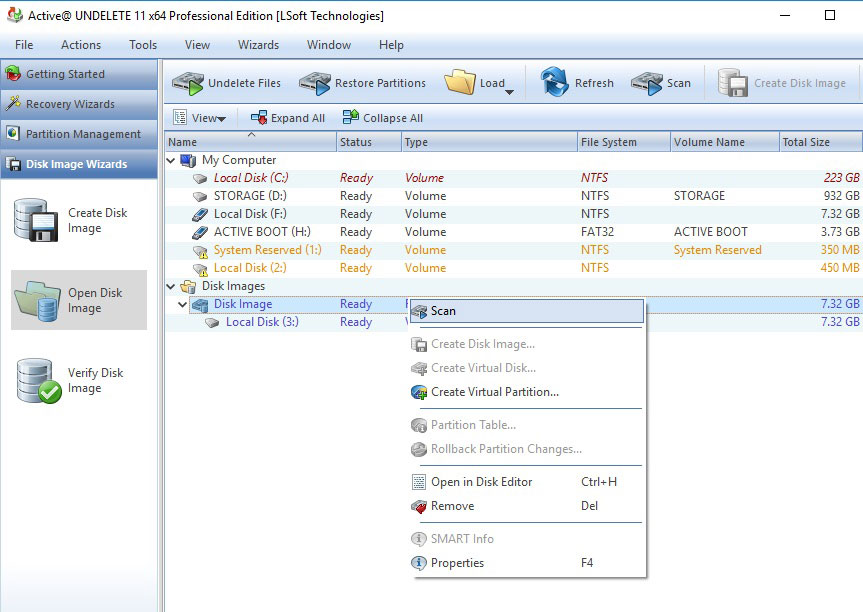Screen dimensions: 863x612
Task: Click the Restore Partitions toolbar icon
Action: click(x=315, y=83)
